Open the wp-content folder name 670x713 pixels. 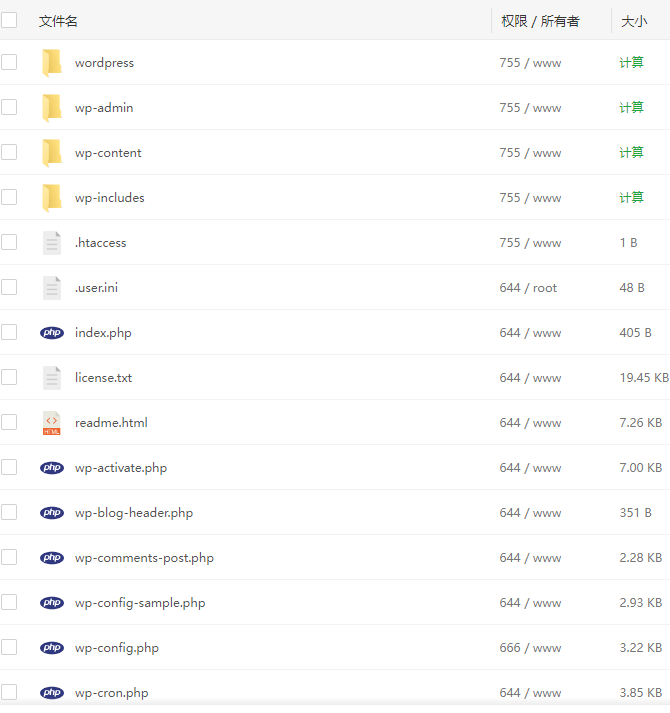(108, 153)
